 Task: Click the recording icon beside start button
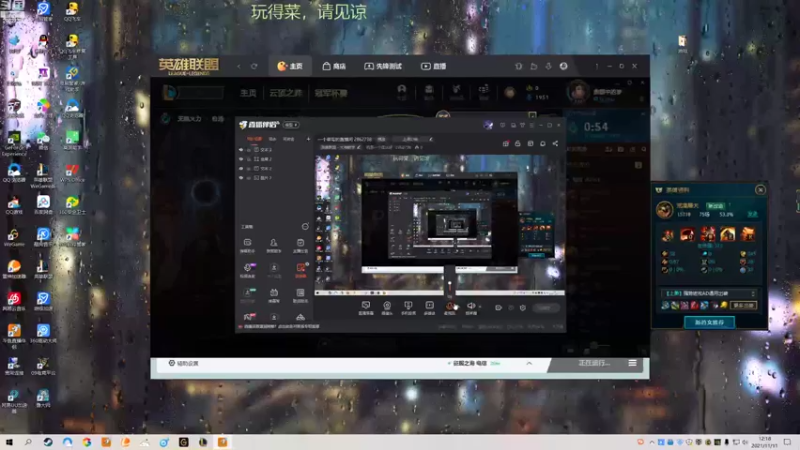tap(498, 308)
